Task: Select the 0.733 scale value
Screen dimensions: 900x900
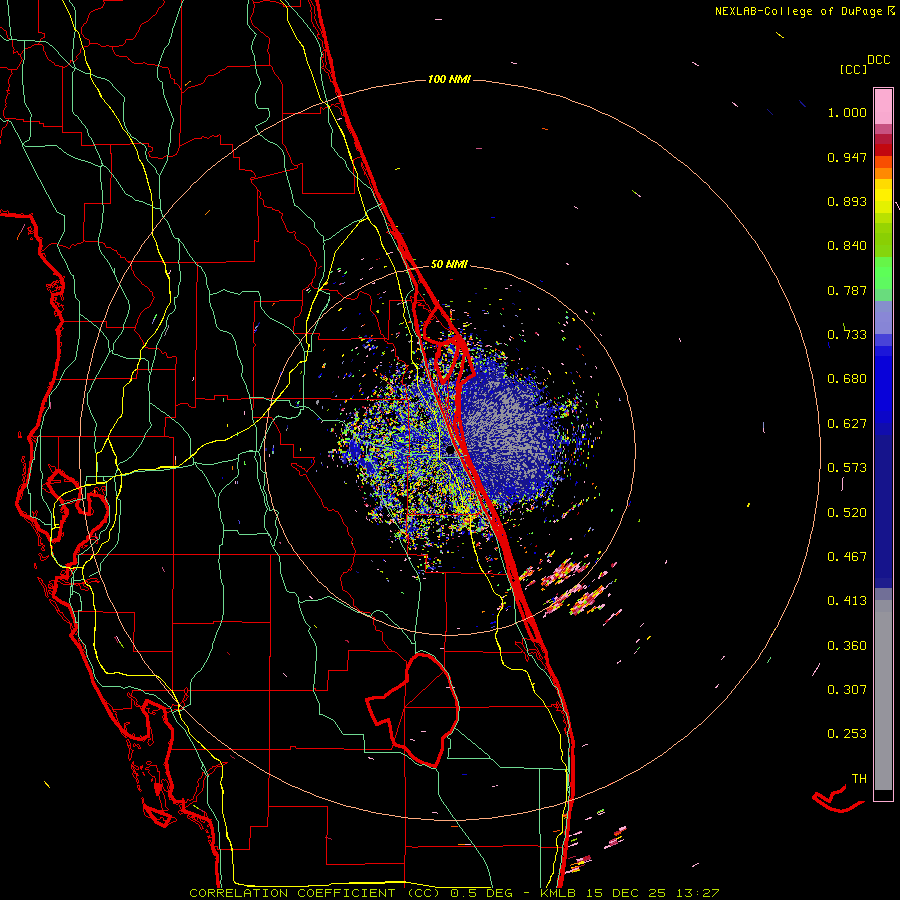Action: click(x=847, y=335)
